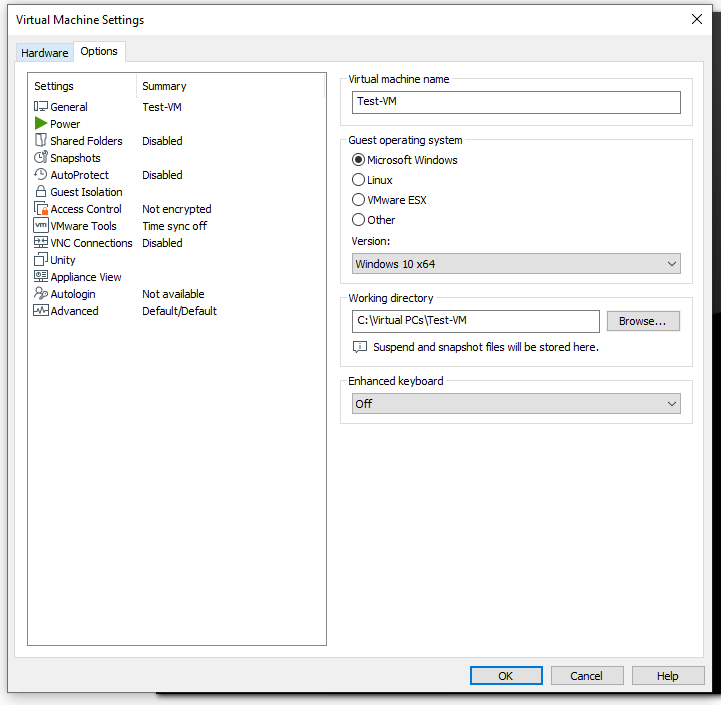
Task: Click the 'Not encrypted' summary text
Action: (x=177, y=209)
